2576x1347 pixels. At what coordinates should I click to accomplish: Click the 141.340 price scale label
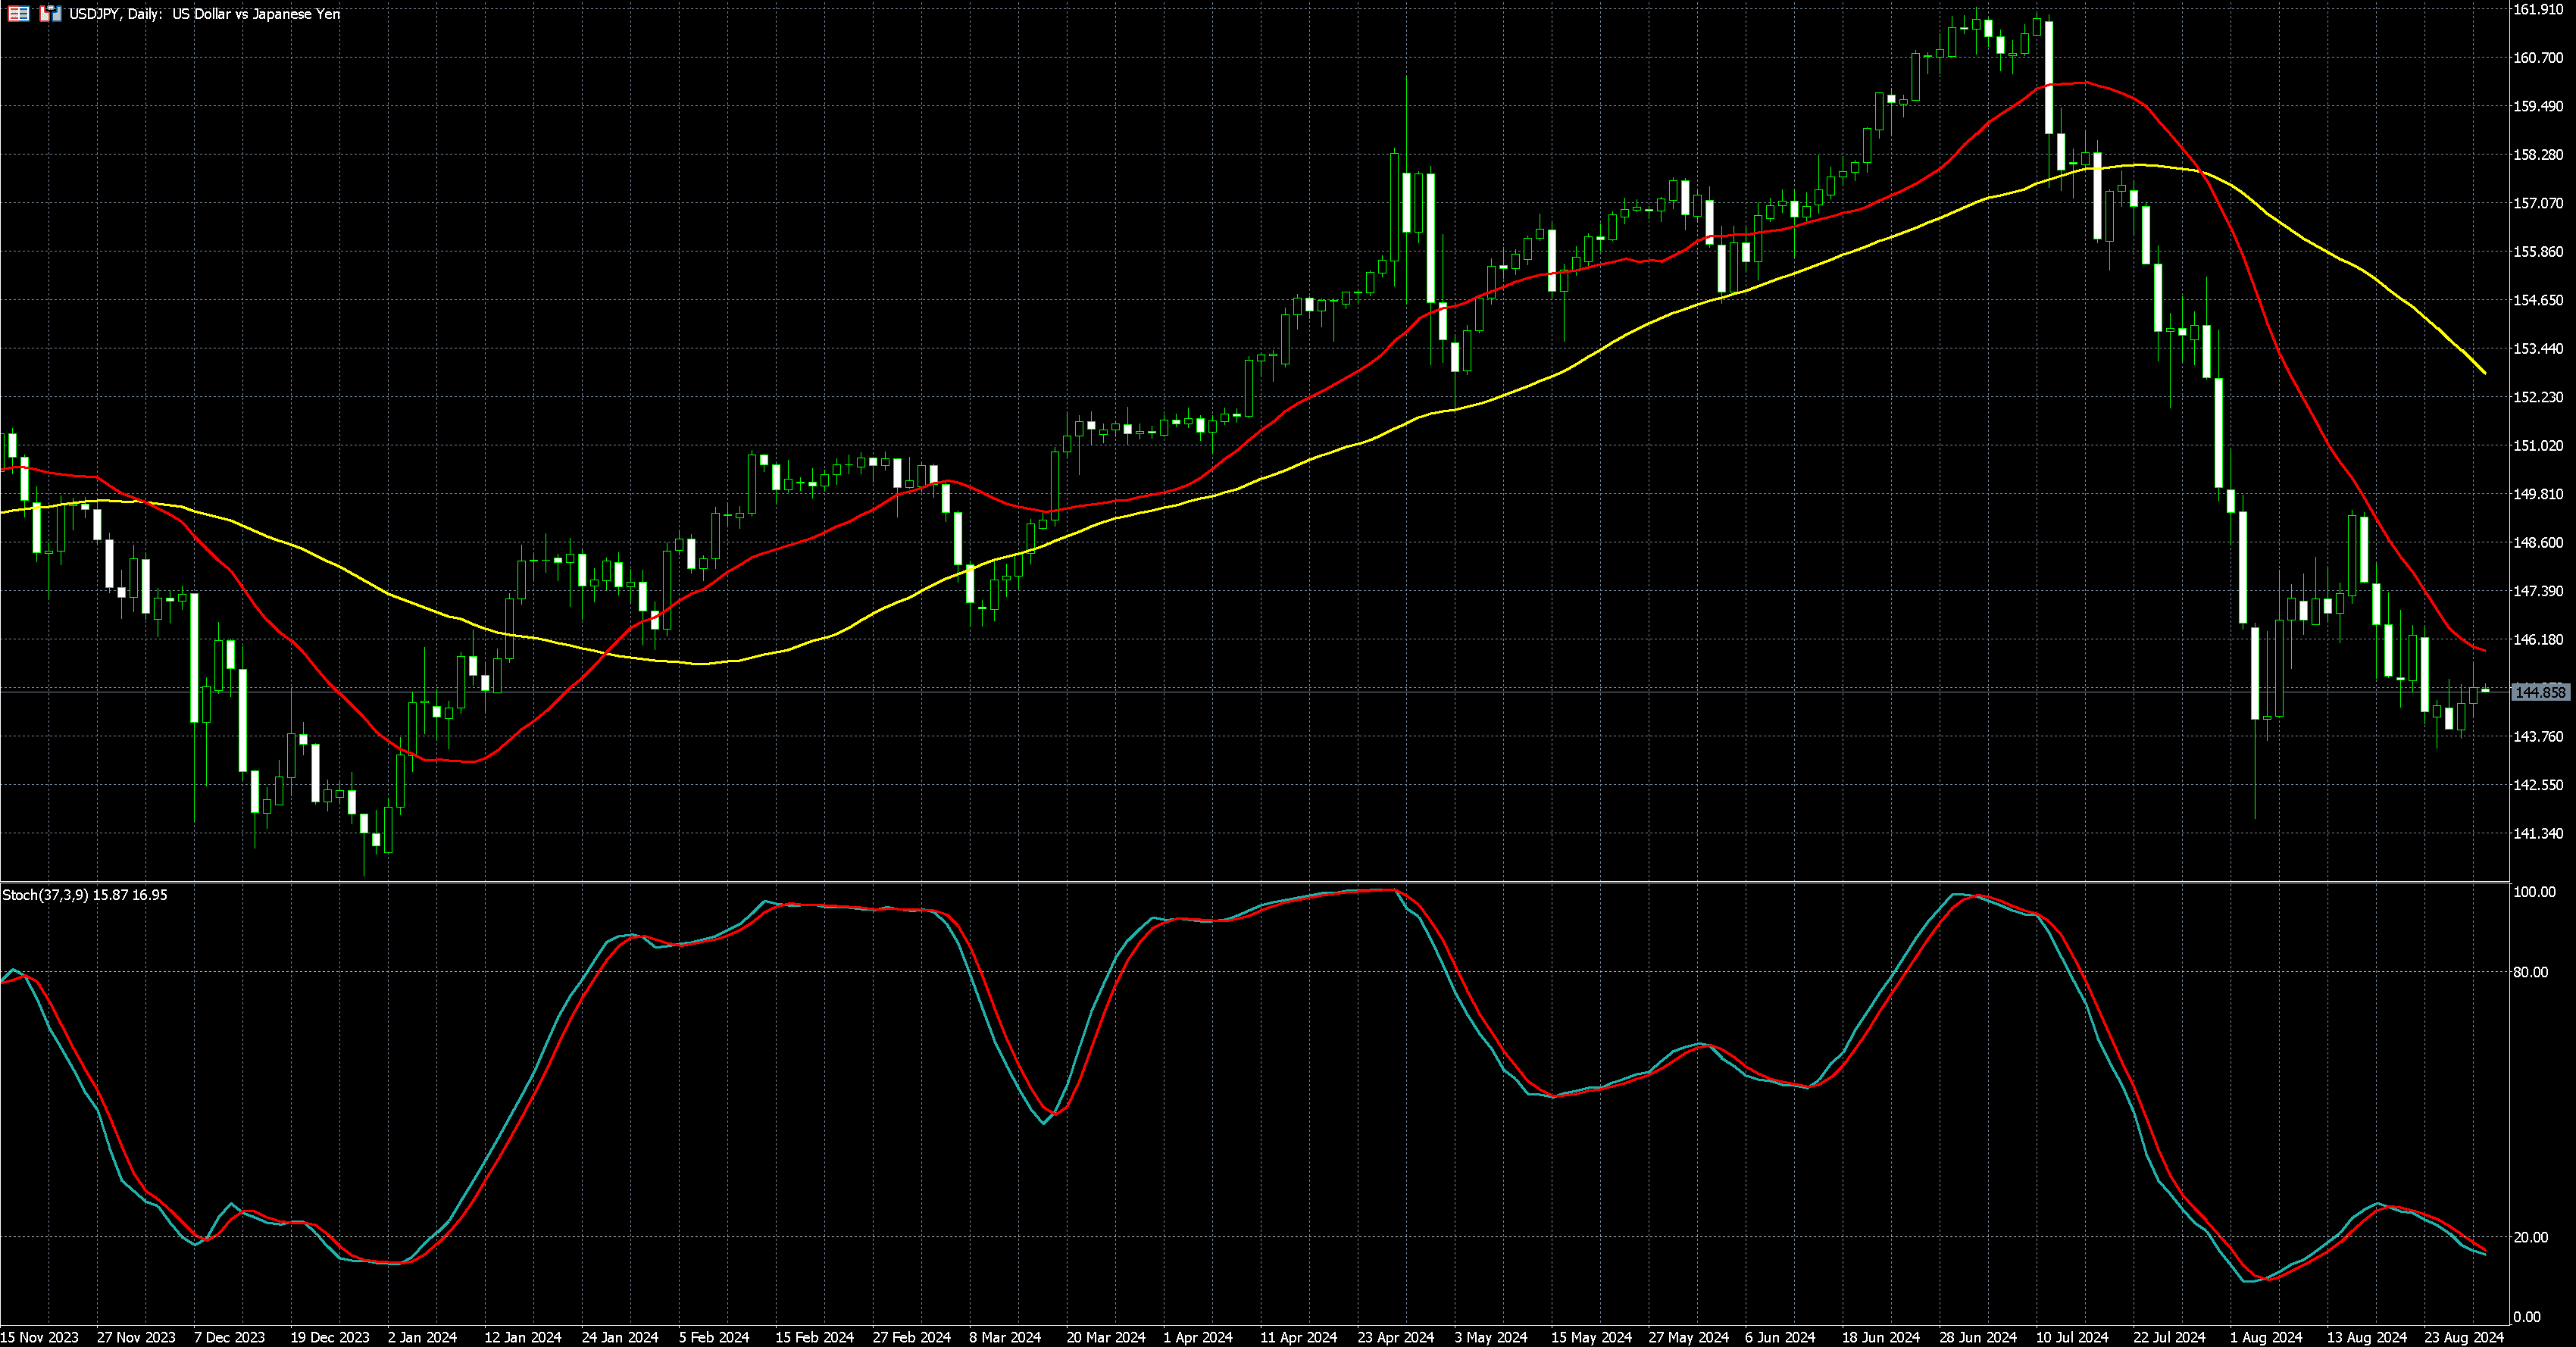point(2538,833)
